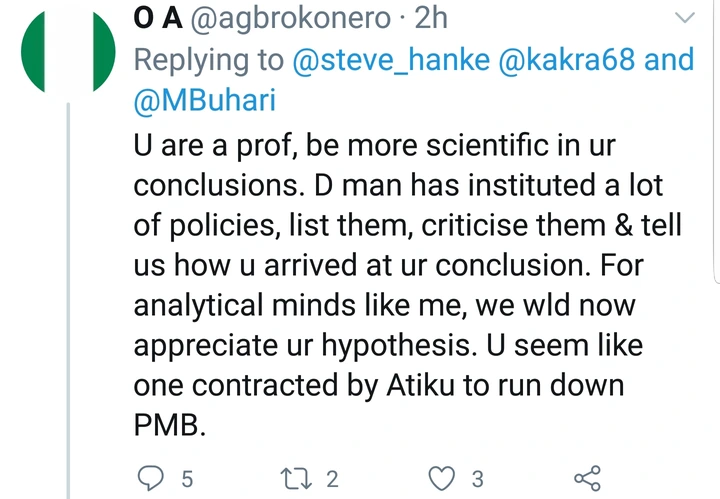The height and width of the screenshot is (499, 720).
Task: Expand the tweet options chevron
Action: point(686,20)
